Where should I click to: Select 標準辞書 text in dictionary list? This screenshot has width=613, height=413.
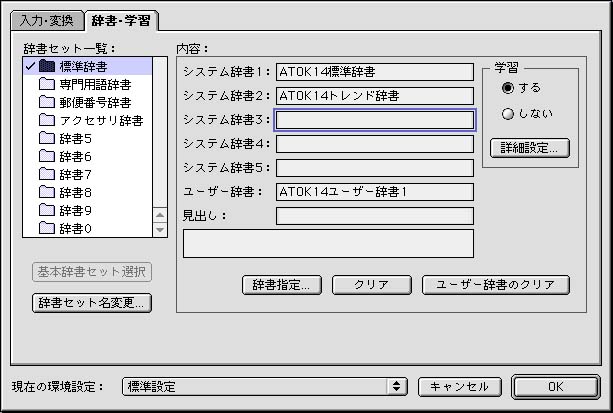[x=83, y=66]
